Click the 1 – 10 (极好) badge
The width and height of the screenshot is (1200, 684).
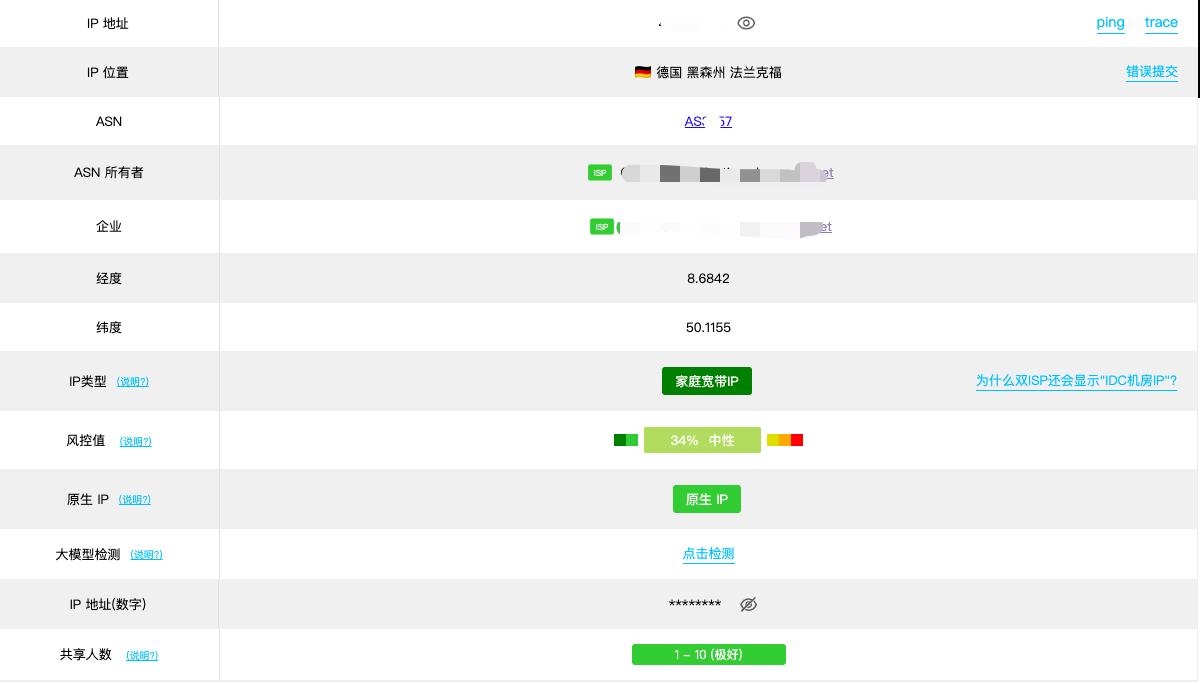(x=709, y=654)
